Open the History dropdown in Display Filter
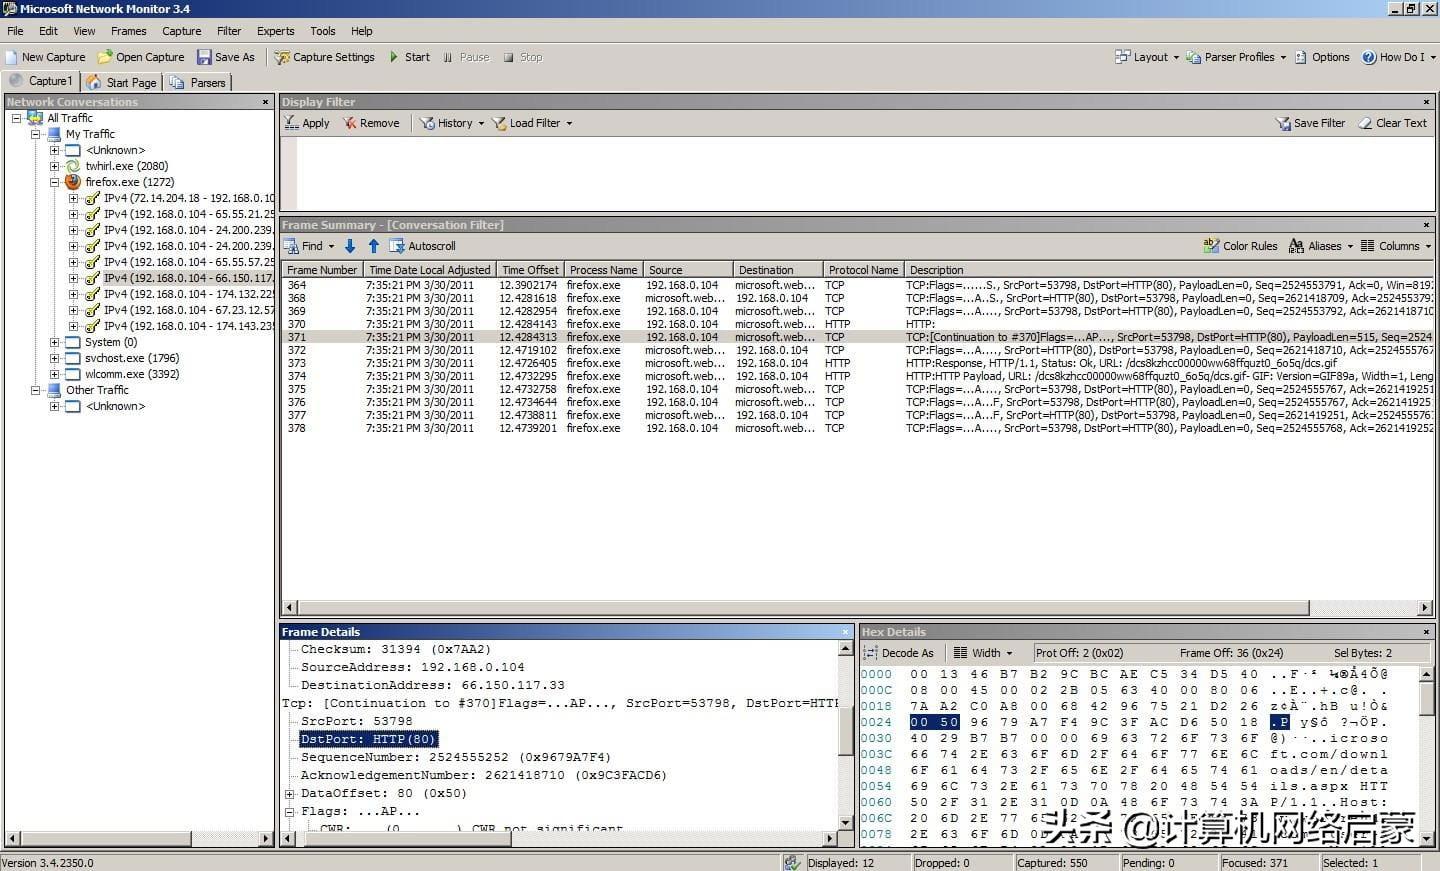 (x=452, y=123)
